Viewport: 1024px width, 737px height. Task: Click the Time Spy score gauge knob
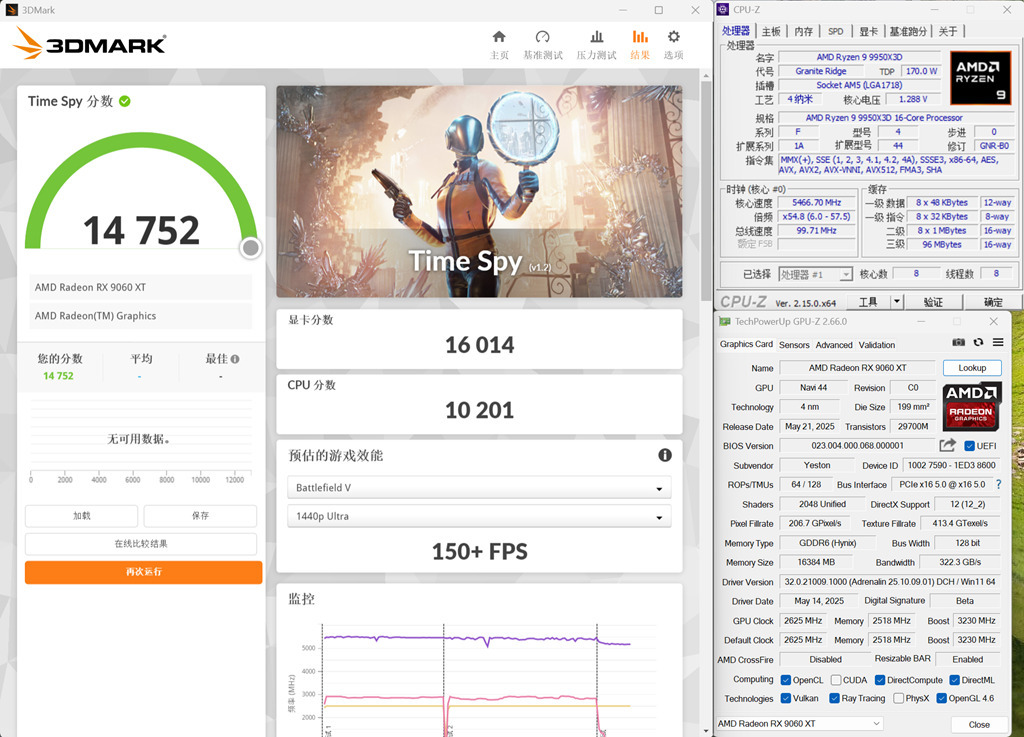250,248
